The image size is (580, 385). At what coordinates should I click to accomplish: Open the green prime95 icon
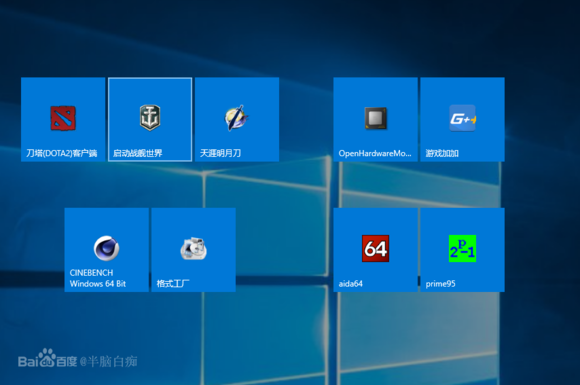[462, 249]
